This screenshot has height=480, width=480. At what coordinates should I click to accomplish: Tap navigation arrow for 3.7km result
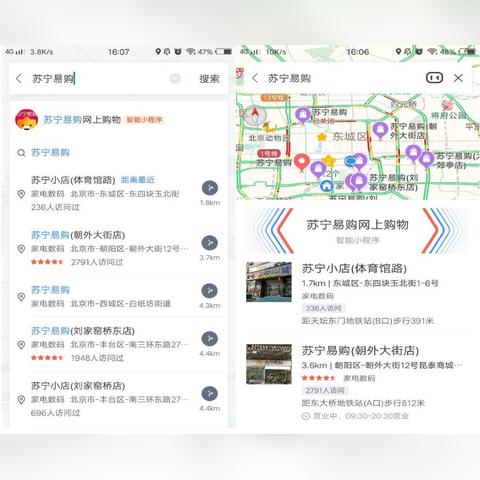210,243
